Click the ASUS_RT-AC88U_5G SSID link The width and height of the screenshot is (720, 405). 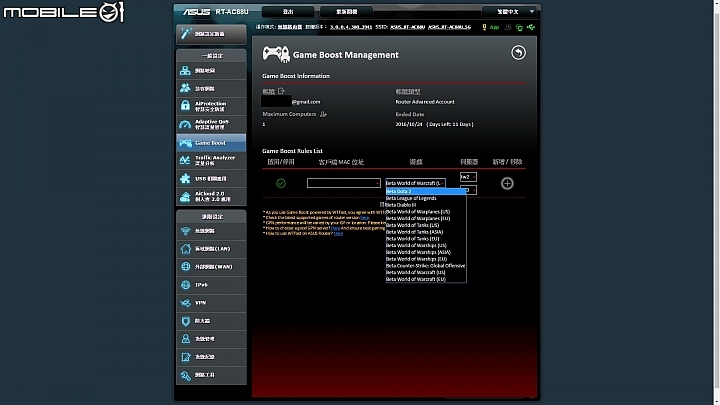(x=450, y=27)
